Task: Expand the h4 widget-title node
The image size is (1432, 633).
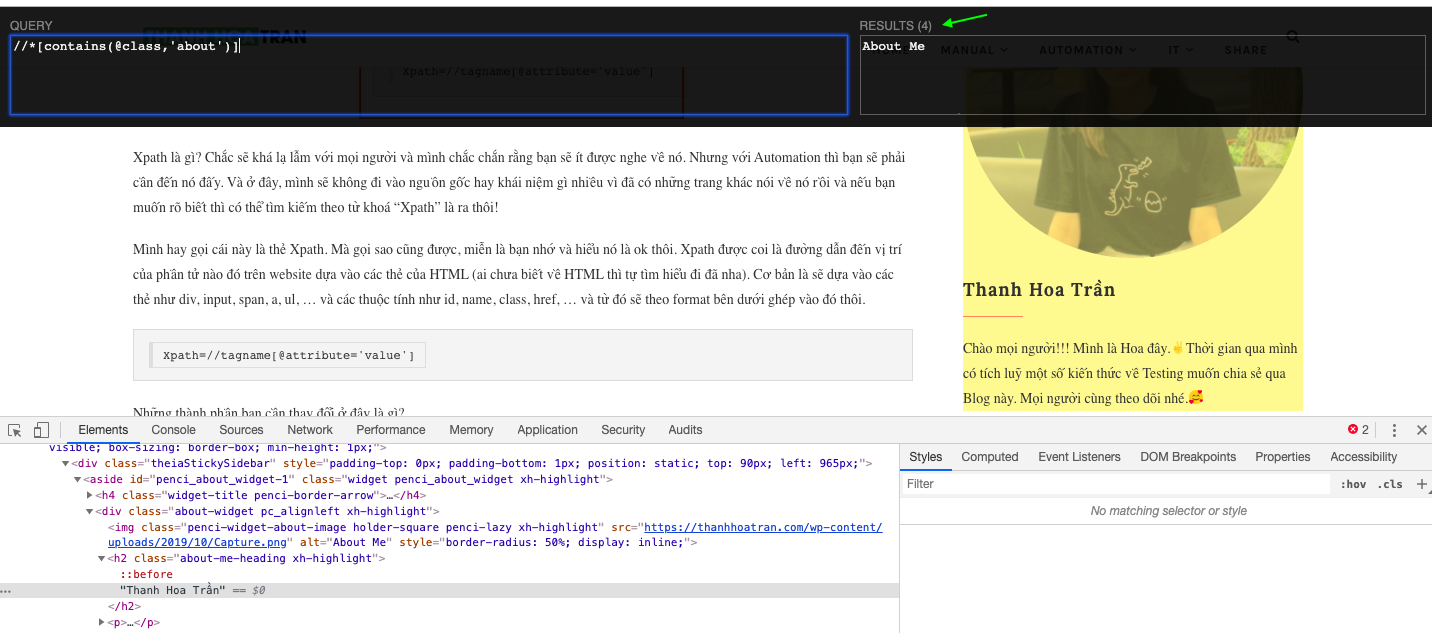Action: pos(90,495)
